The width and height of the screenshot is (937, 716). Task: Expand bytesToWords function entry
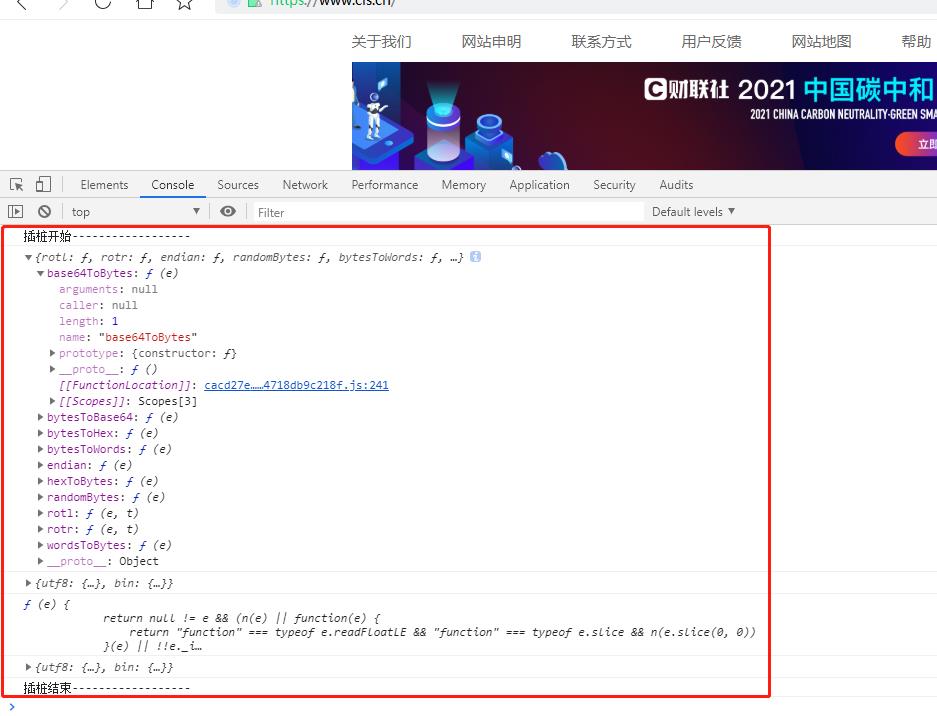pos(40,449)
